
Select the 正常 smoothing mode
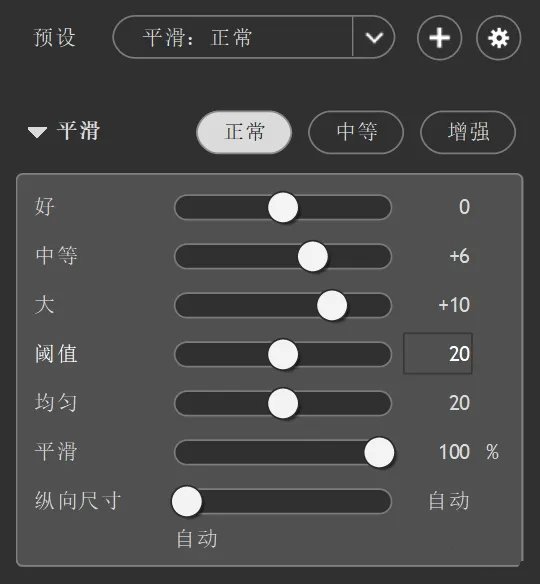coord(244,132)
